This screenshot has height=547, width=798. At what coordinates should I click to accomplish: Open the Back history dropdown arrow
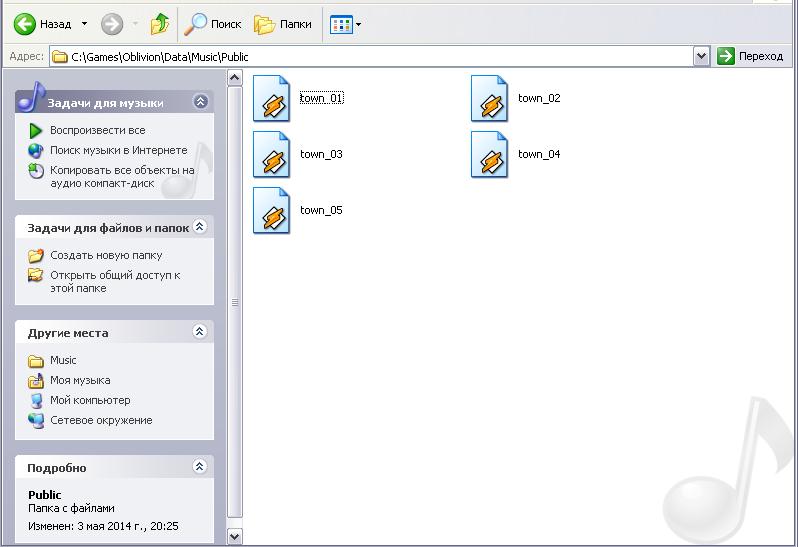click(84, 24)
